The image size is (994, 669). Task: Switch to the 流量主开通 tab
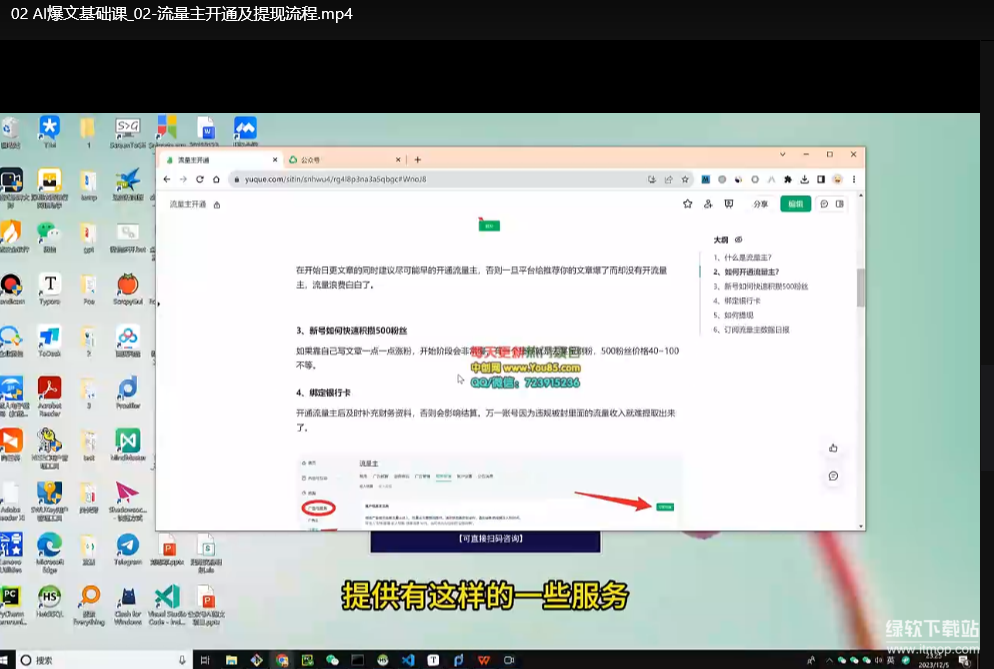221,160
